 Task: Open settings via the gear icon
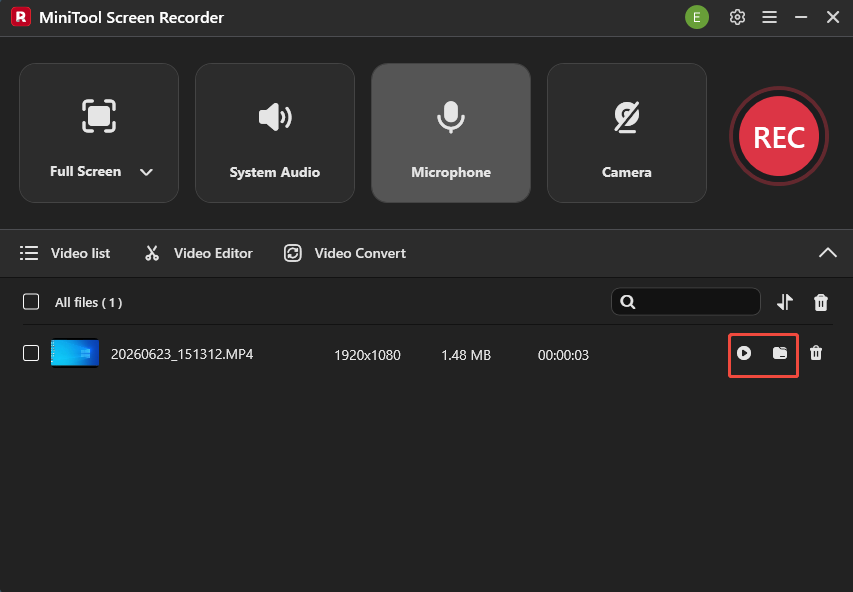click(x=737, y=17)
